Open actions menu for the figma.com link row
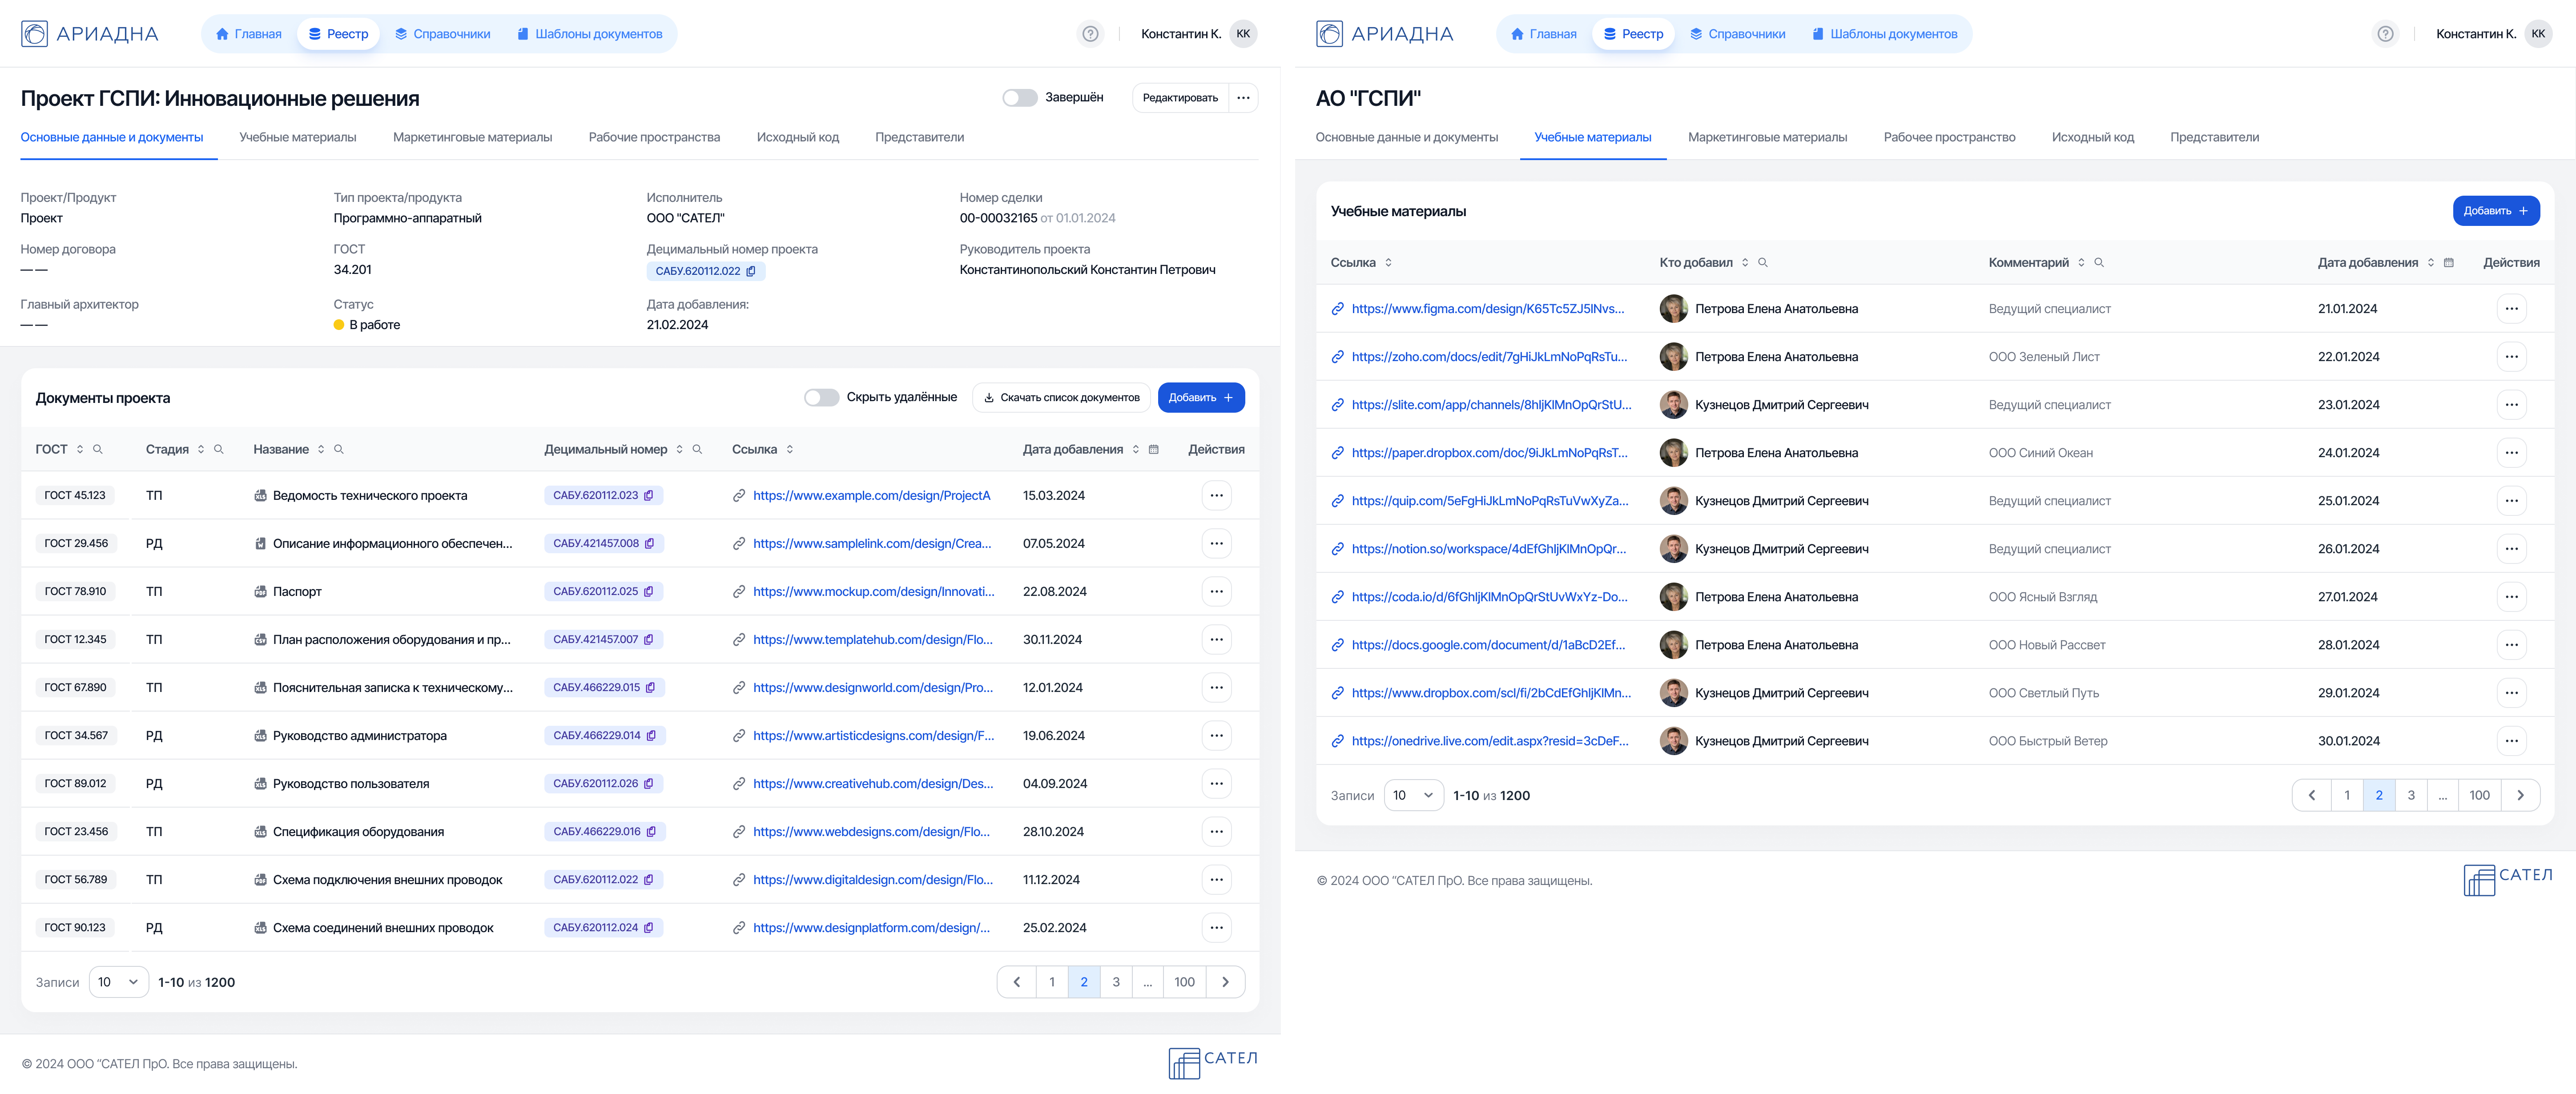The width and height of the screenshot is (2576, 1094). click(x=2511, y=309)
